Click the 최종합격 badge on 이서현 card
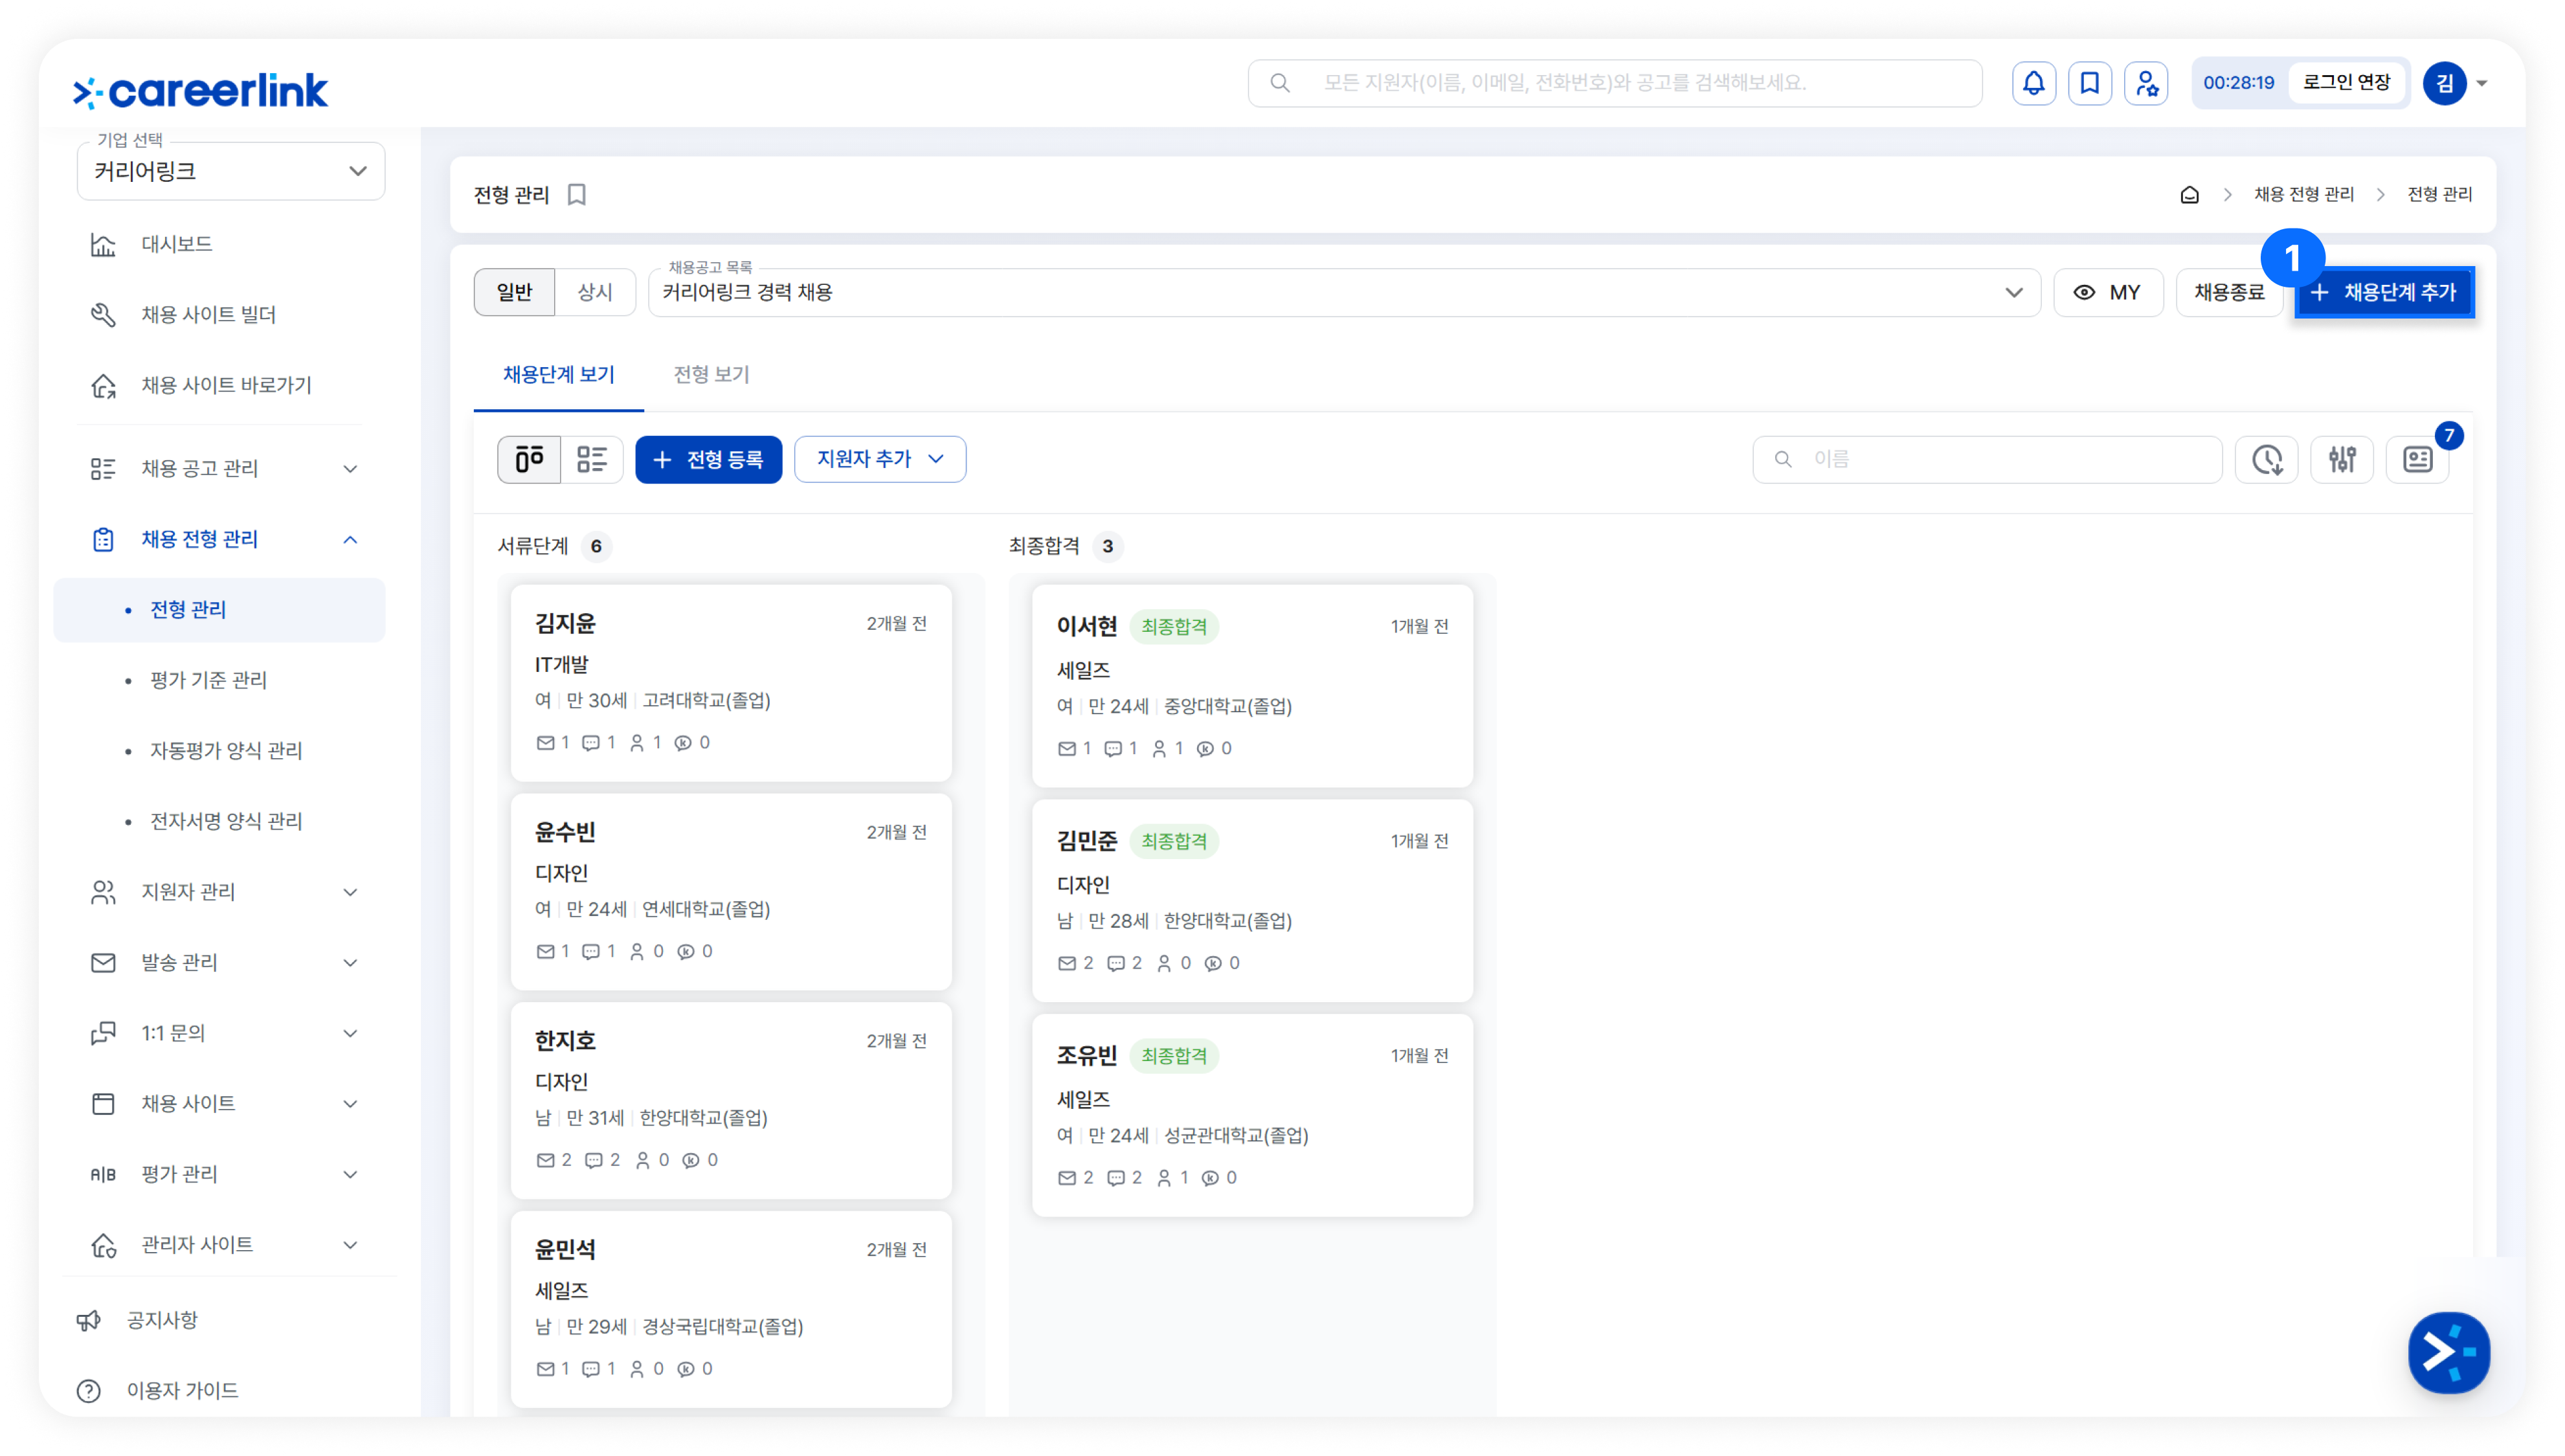 [1174, 627]
